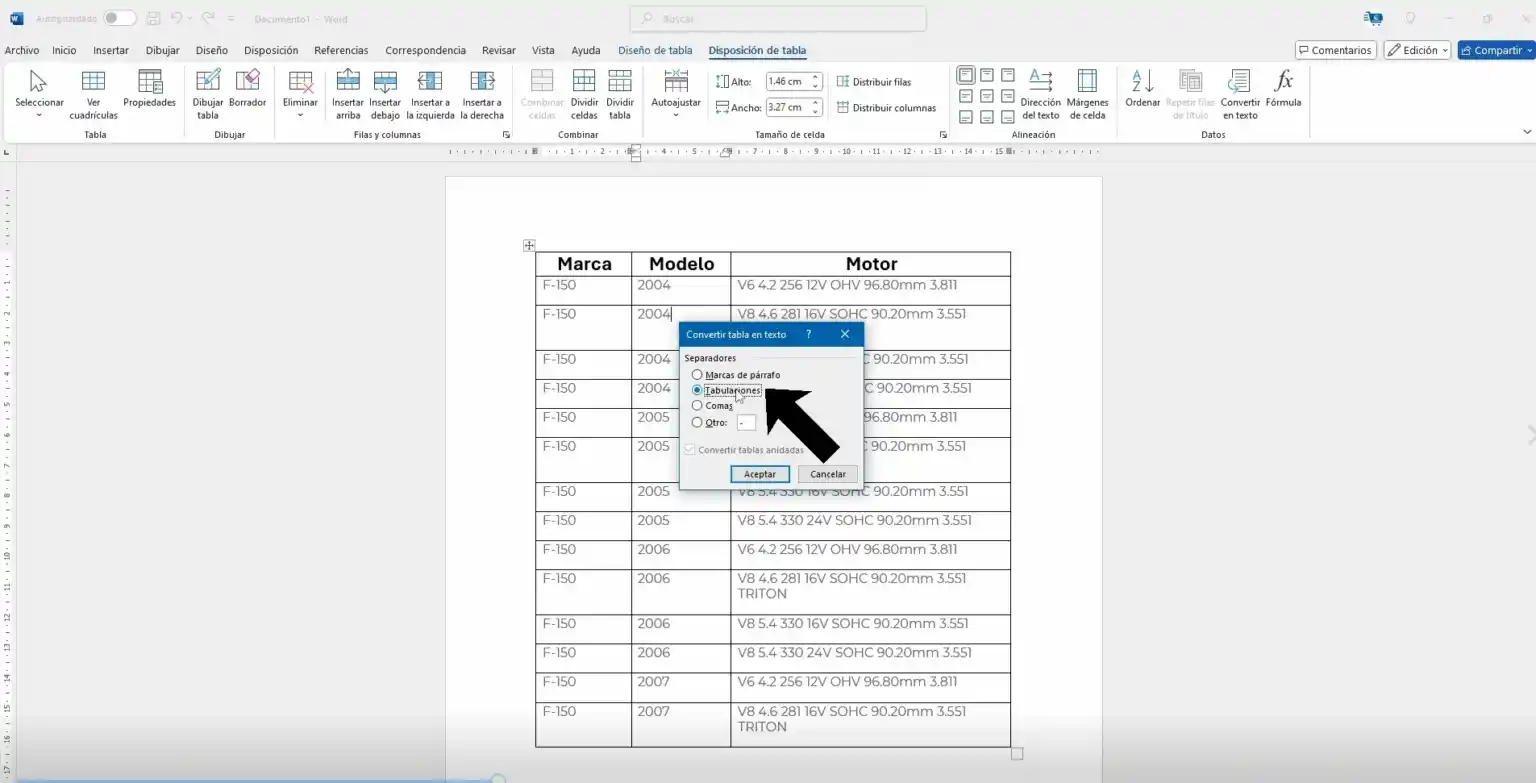Click Insertar a la izquierda
The height and width of the screenshot is (783, 1536).
[430, 95]
